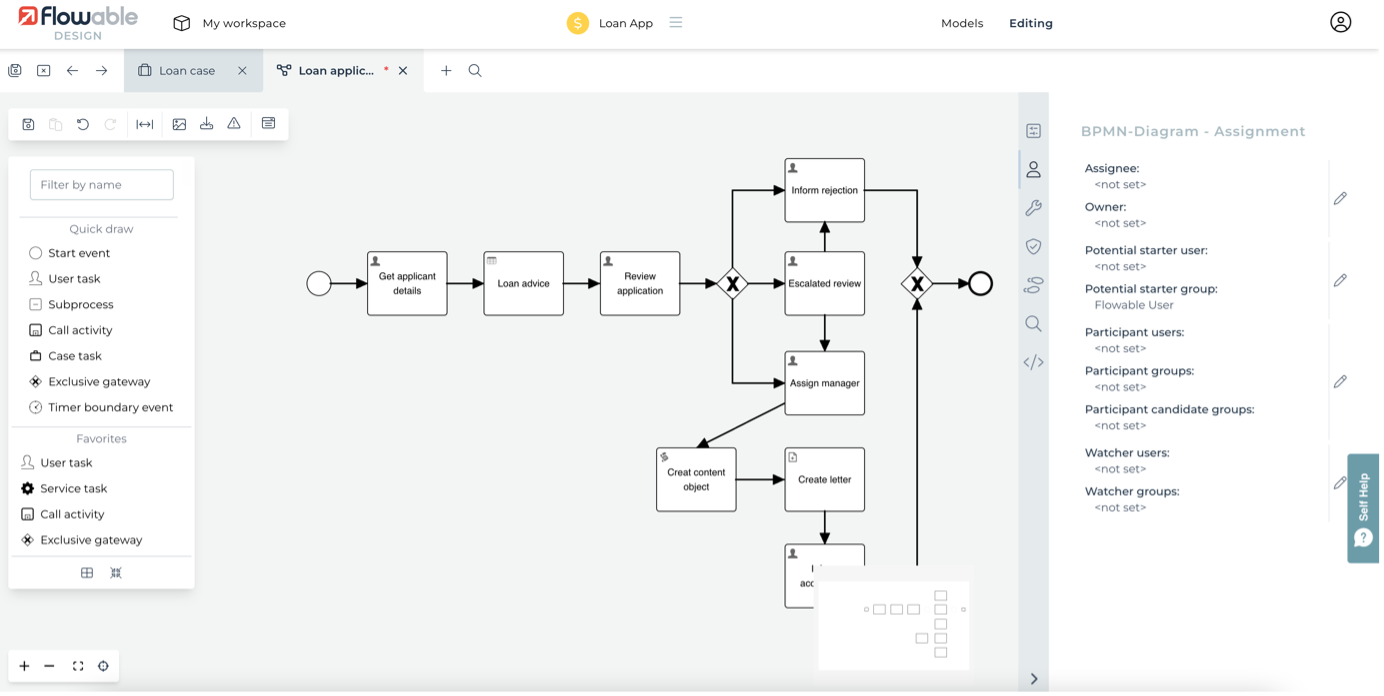Open the Loan App hamburger menu
Viewport: 1384px width, 696px height.
point(676,23)
